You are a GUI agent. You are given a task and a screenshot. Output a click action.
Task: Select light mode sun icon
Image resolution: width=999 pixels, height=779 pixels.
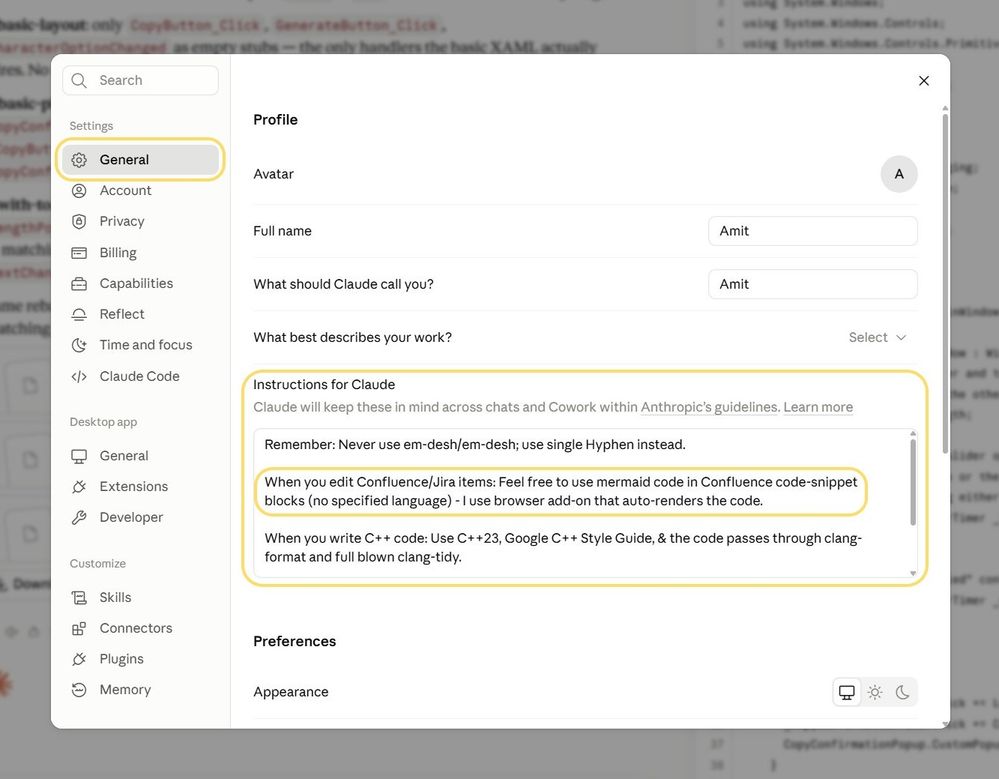click(875, 692)
